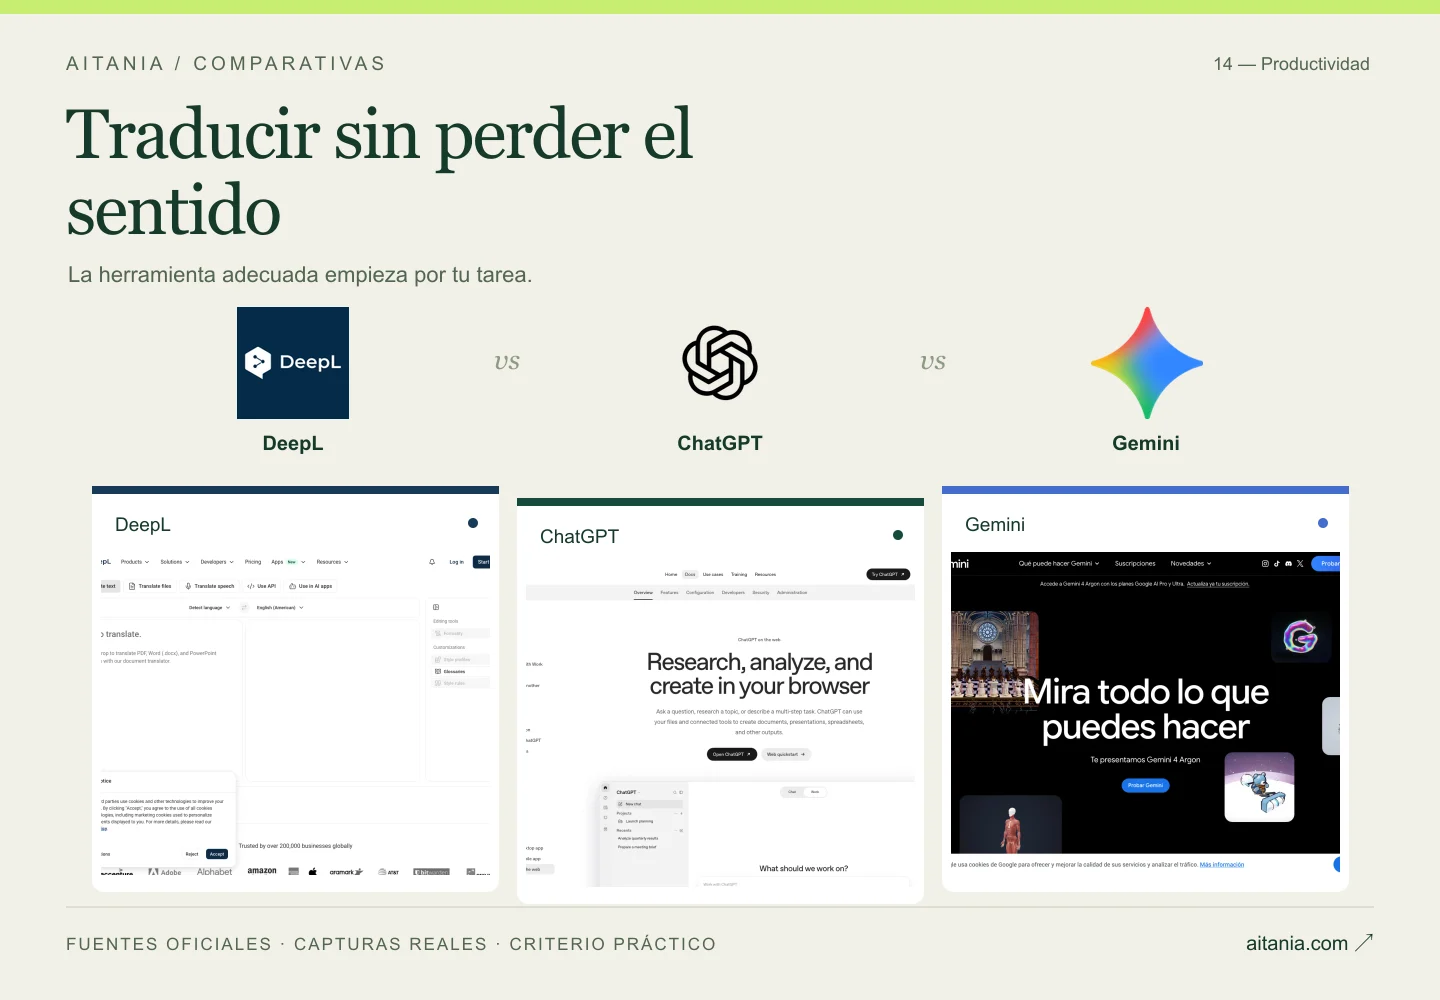
Task: Click Log in on DeepL capture
Action: coord(456,562)
